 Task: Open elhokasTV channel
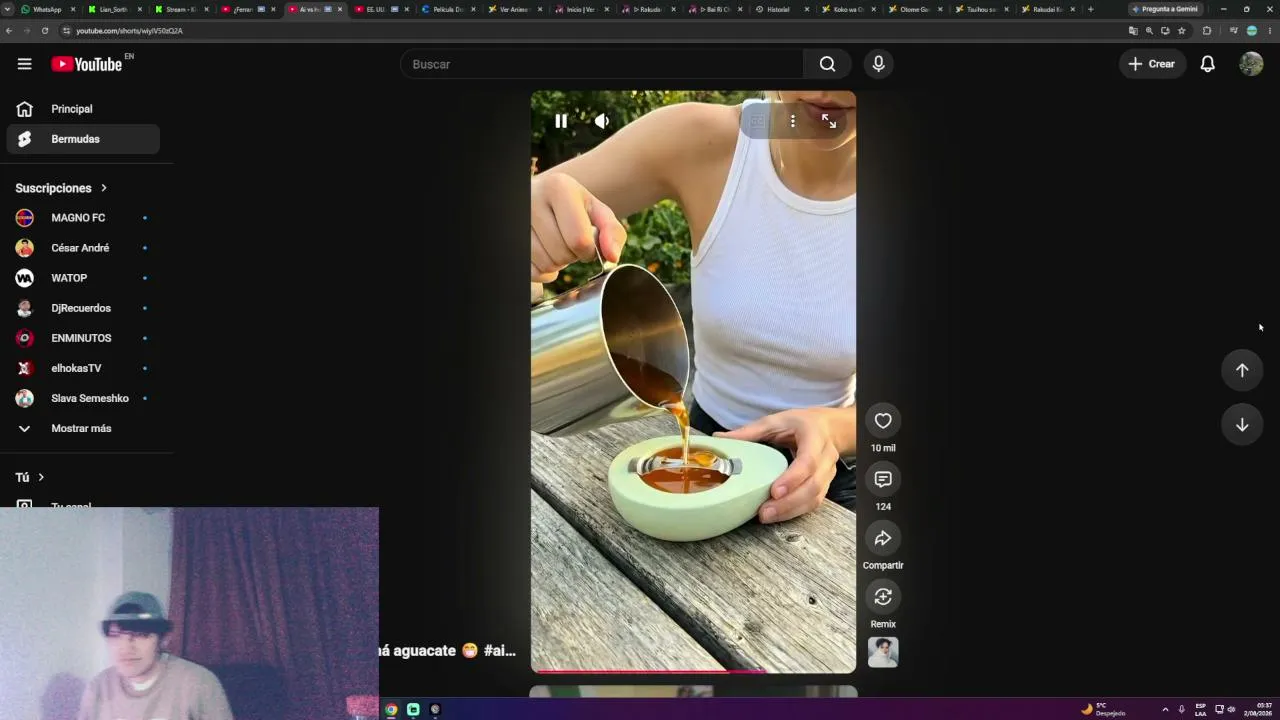[x=83, y=368]
